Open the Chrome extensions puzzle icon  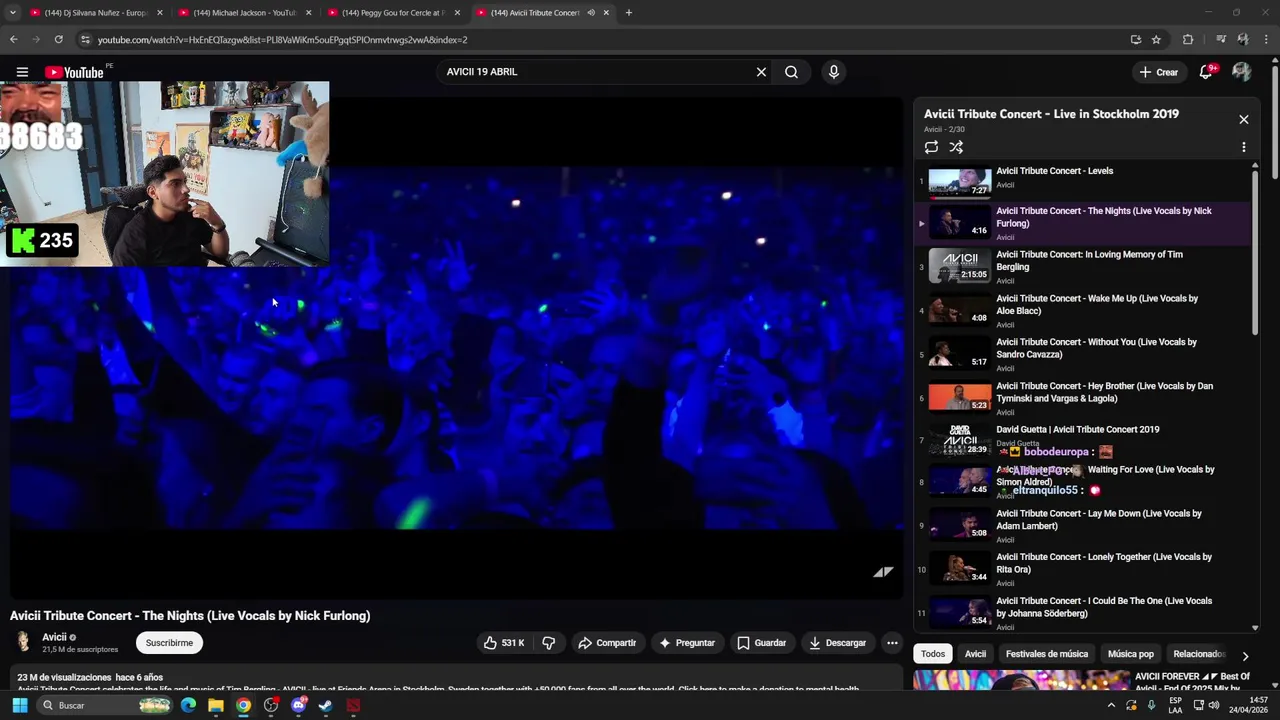pyautogui.click(x=1188, y=40)
